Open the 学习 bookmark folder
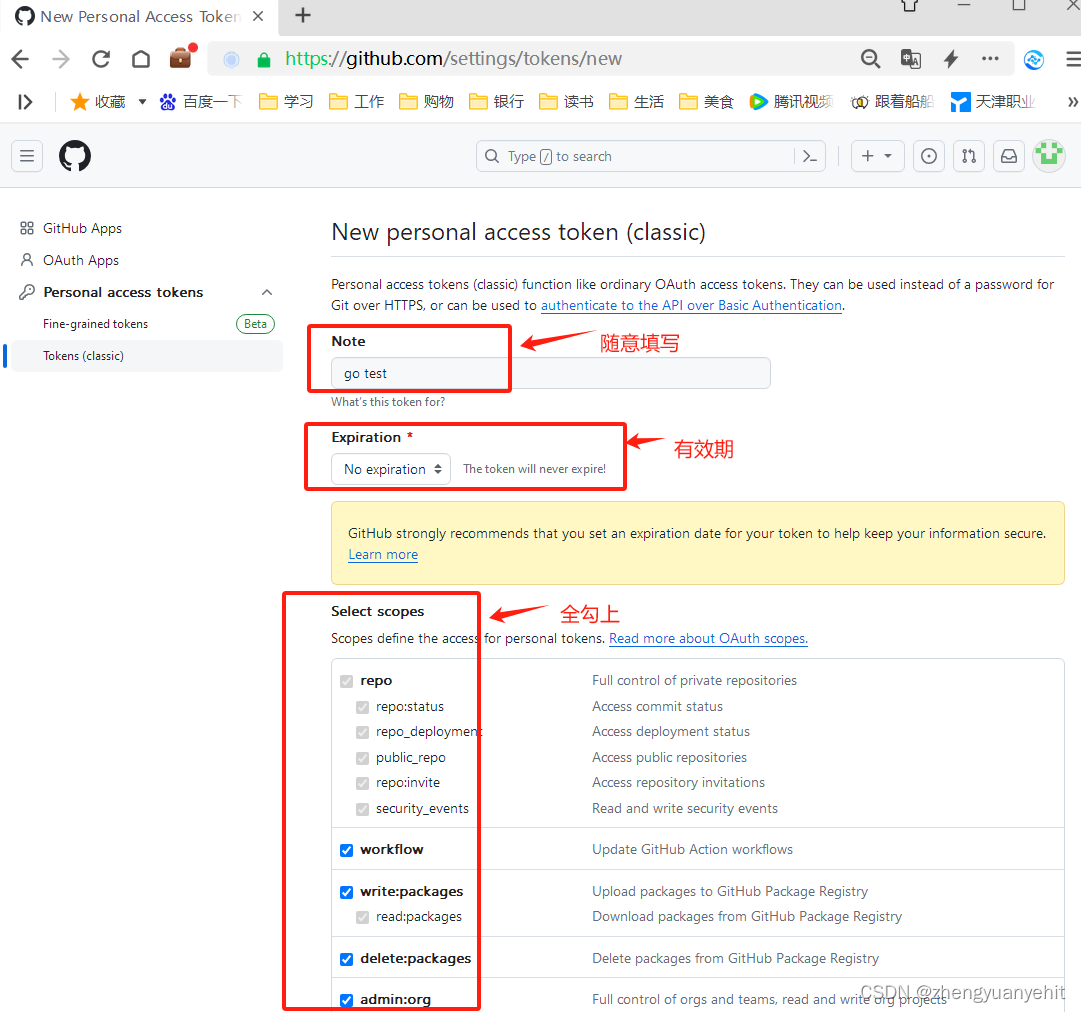The height and width of the screenshot is (1012, 1081). tap(286, 102)
